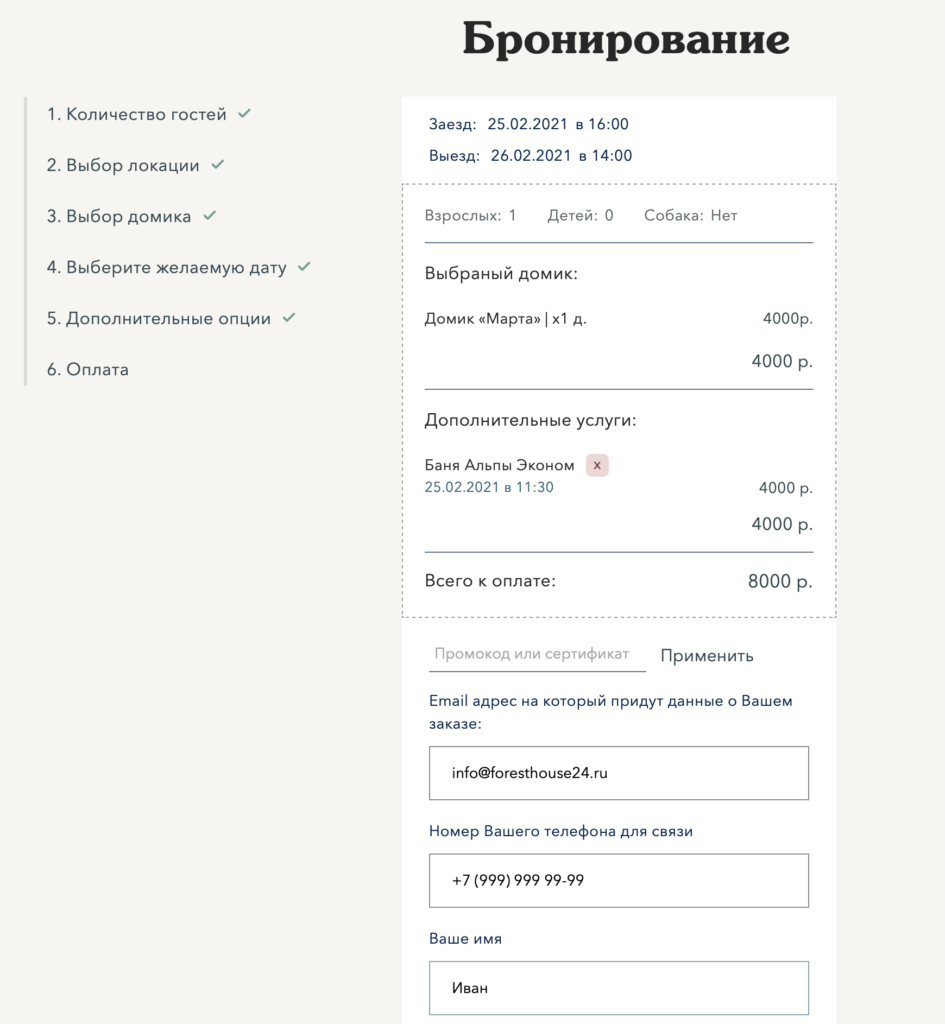
Task: Click the checkmark next to Количество гостей
Action: 244,114
